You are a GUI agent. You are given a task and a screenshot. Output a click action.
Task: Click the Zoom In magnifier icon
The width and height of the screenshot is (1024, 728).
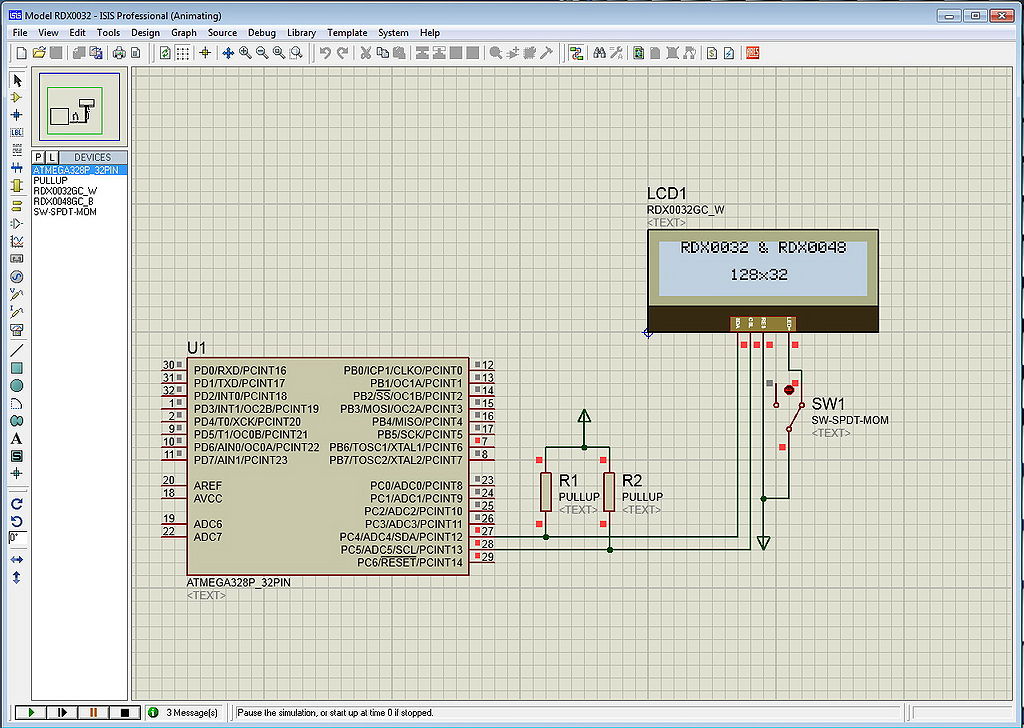pos(246,53)
